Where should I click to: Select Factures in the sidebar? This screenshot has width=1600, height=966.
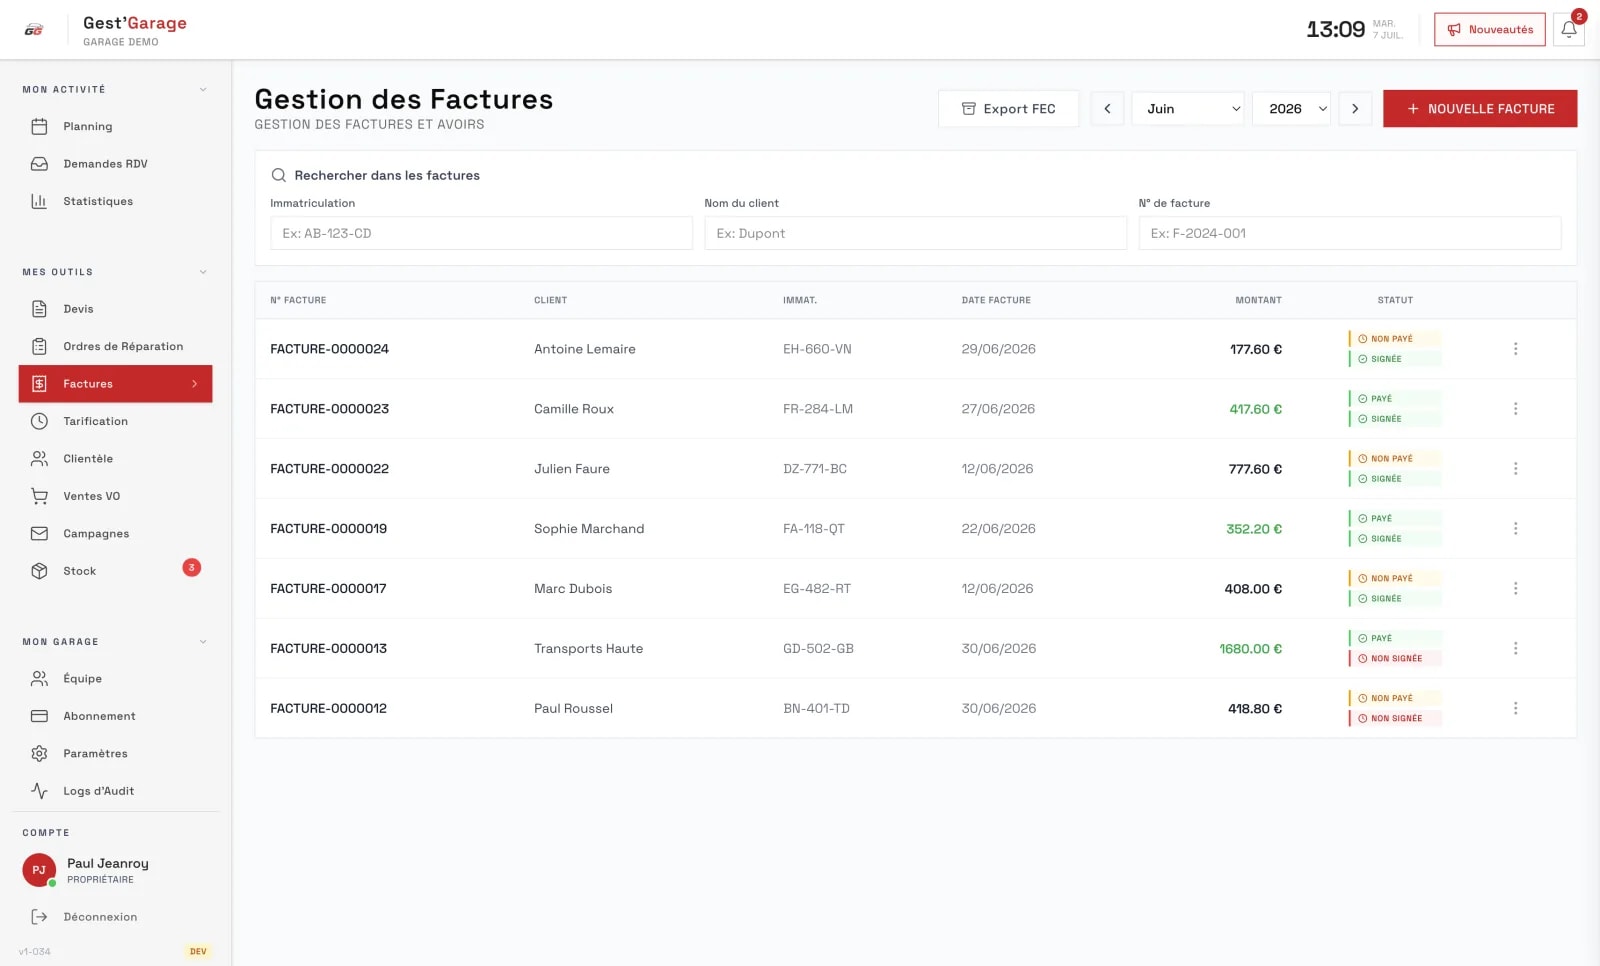(115, 384)
